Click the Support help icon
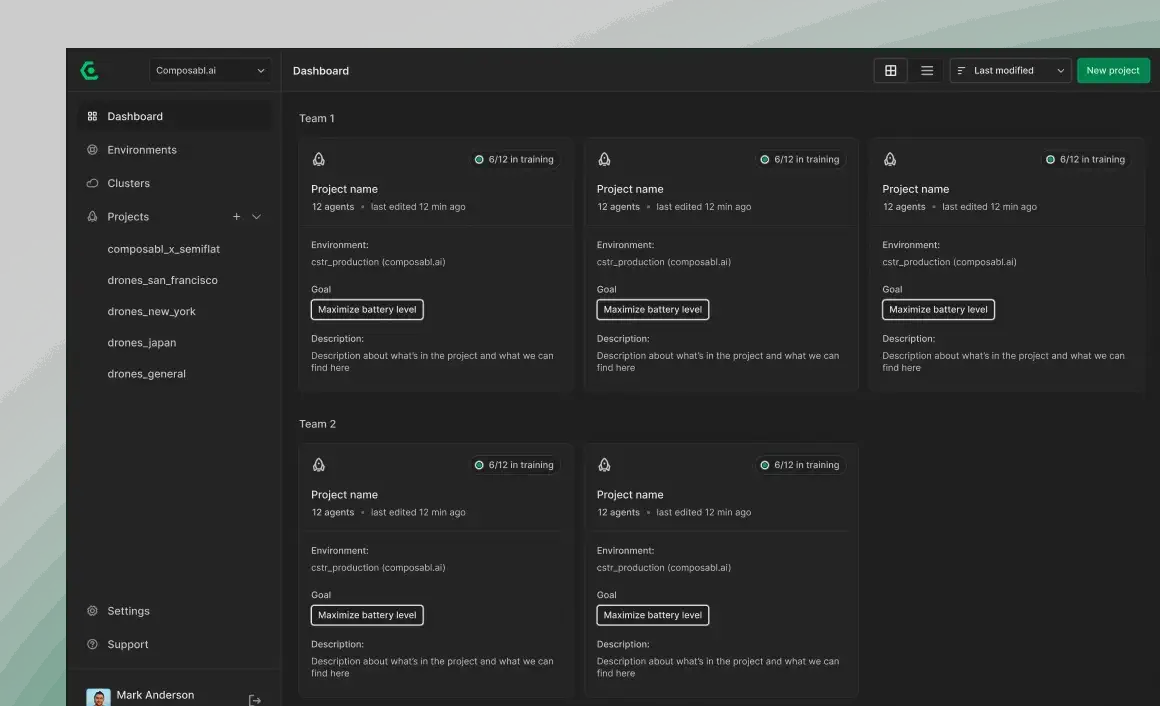Viewport: 1160px width, 706px height. [x=92, y=644]
